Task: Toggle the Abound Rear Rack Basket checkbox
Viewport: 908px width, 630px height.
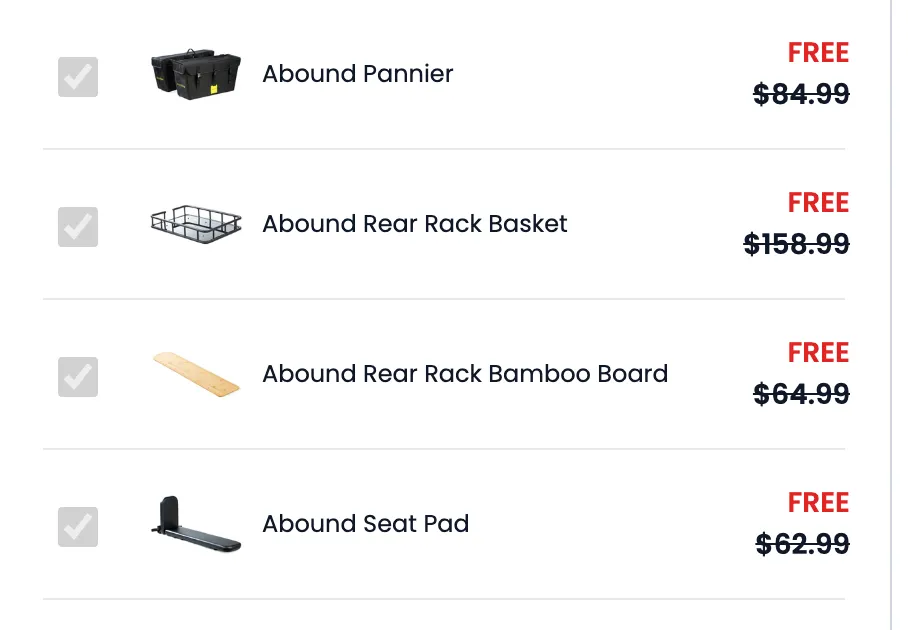Action: (78, 226)
